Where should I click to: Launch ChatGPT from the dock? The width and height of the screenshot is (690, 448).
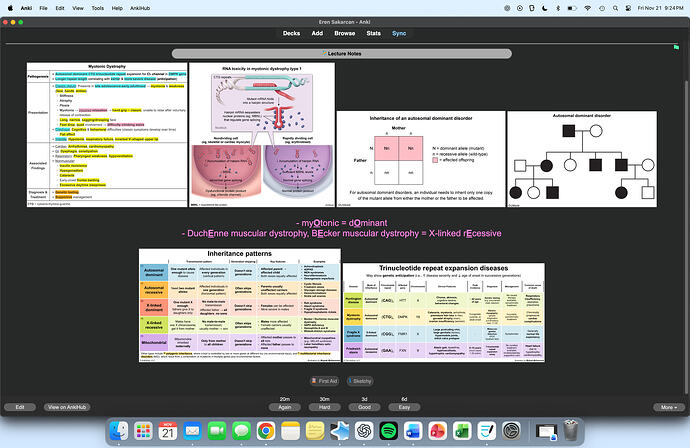(363, 429)
